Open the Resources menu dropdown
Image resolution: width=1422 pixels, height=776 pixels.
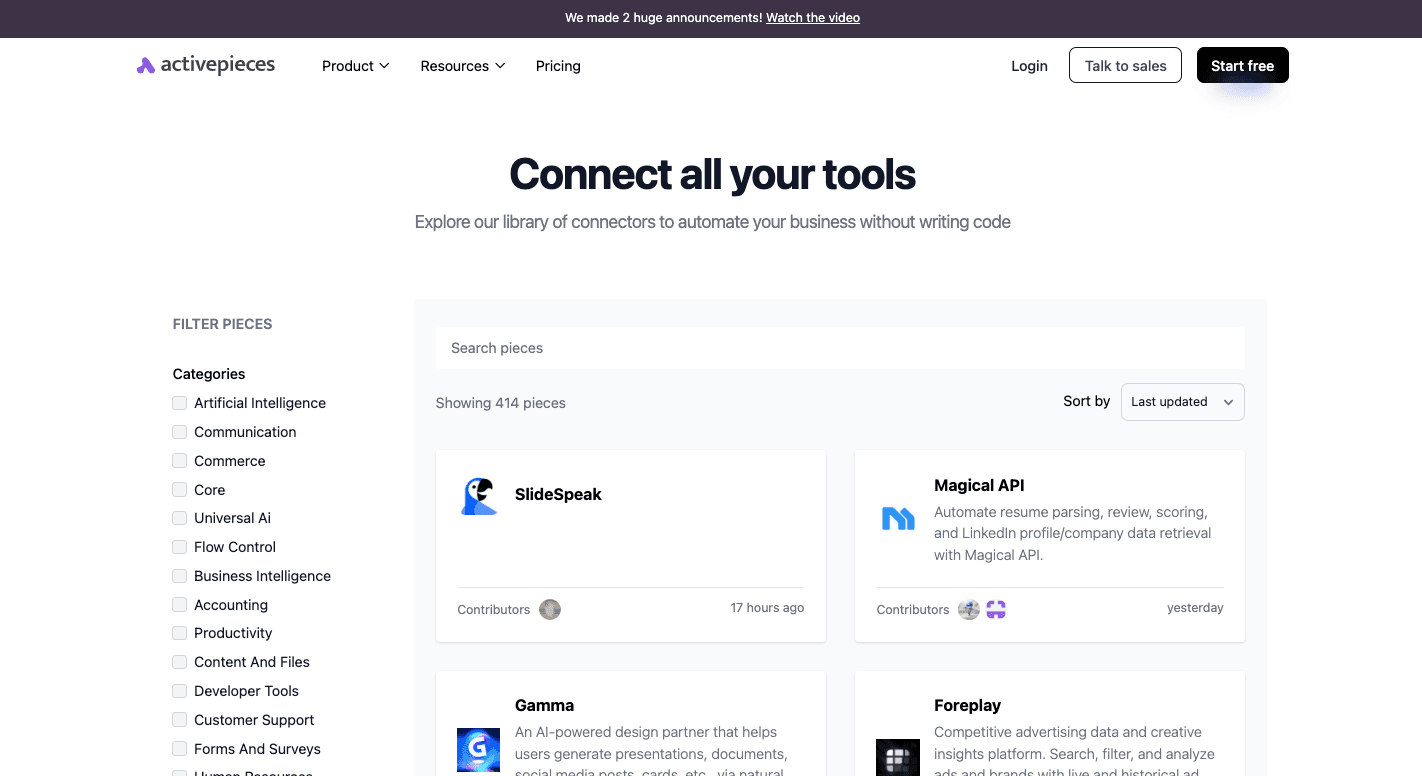coord(463,66)
